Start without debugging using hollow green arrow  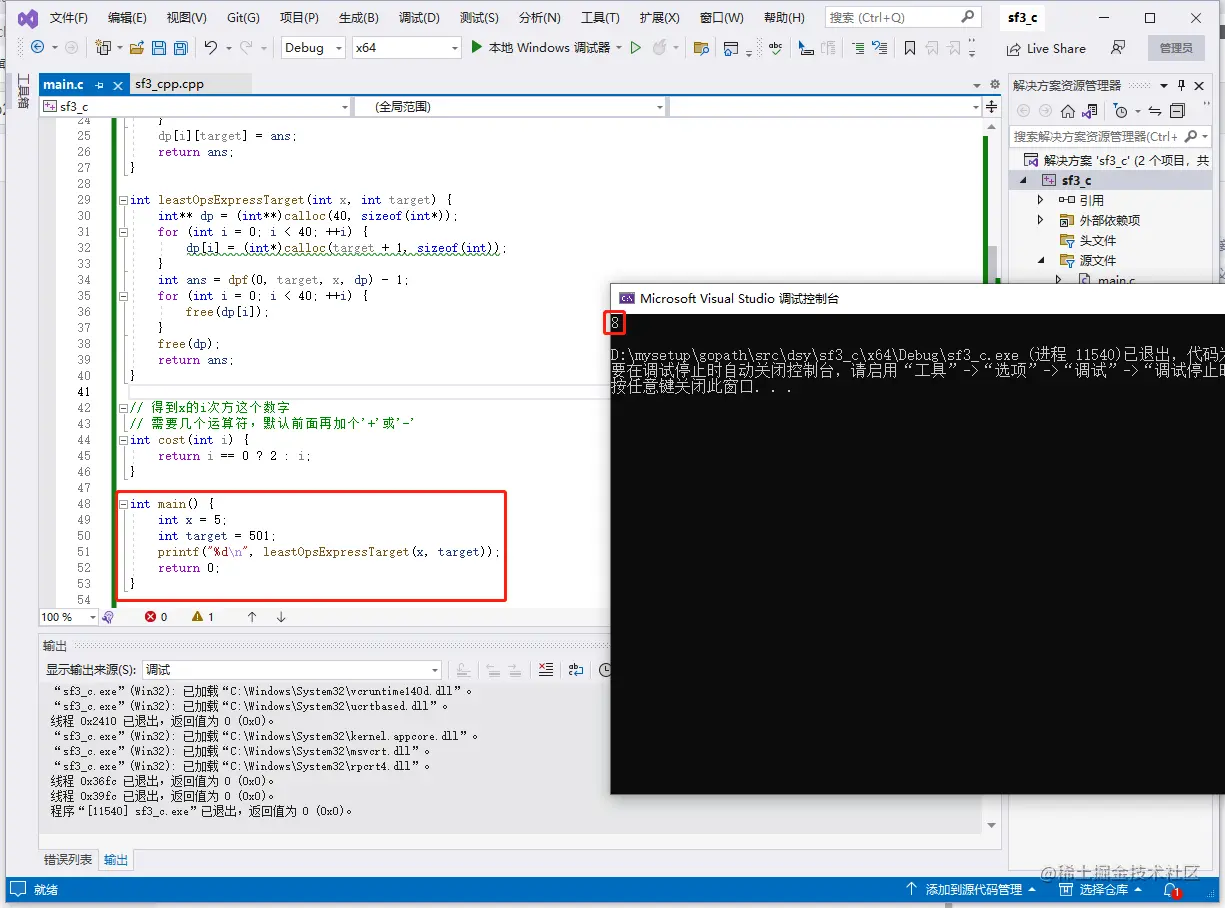pyautogui.click(x=635, y=47)
